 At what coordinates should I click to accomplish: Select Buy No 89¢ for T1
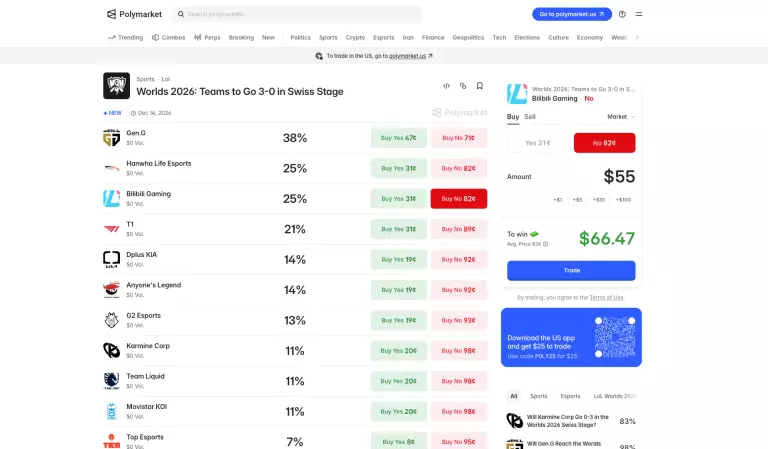click(459, 229)
